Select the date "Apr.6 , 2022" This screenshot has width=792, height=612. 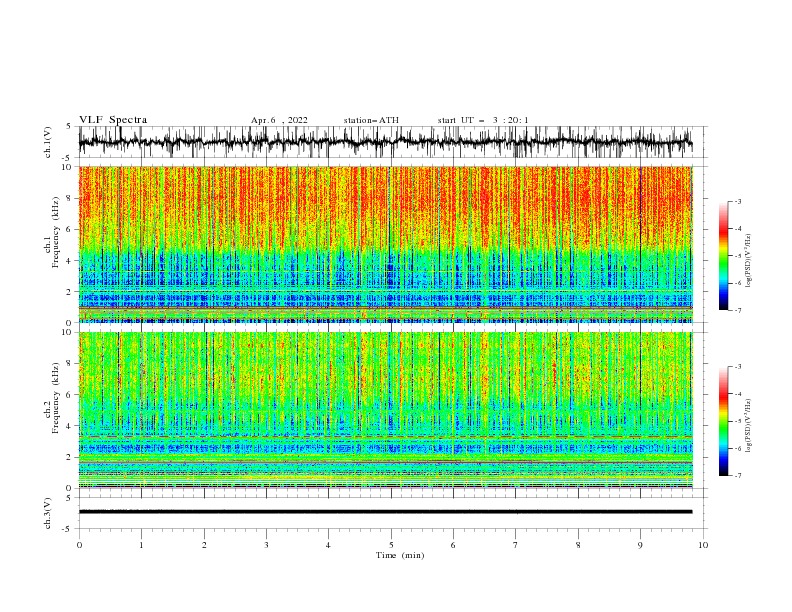(x=279, y=120)
